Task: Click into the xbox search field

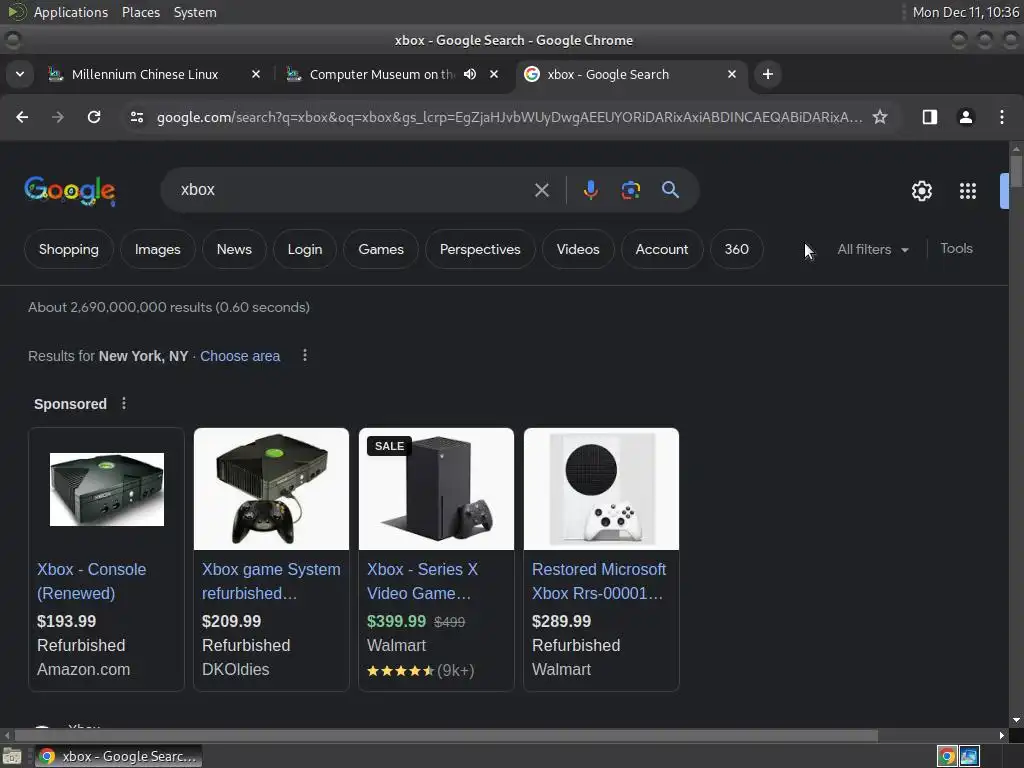Action: [353, 190]
